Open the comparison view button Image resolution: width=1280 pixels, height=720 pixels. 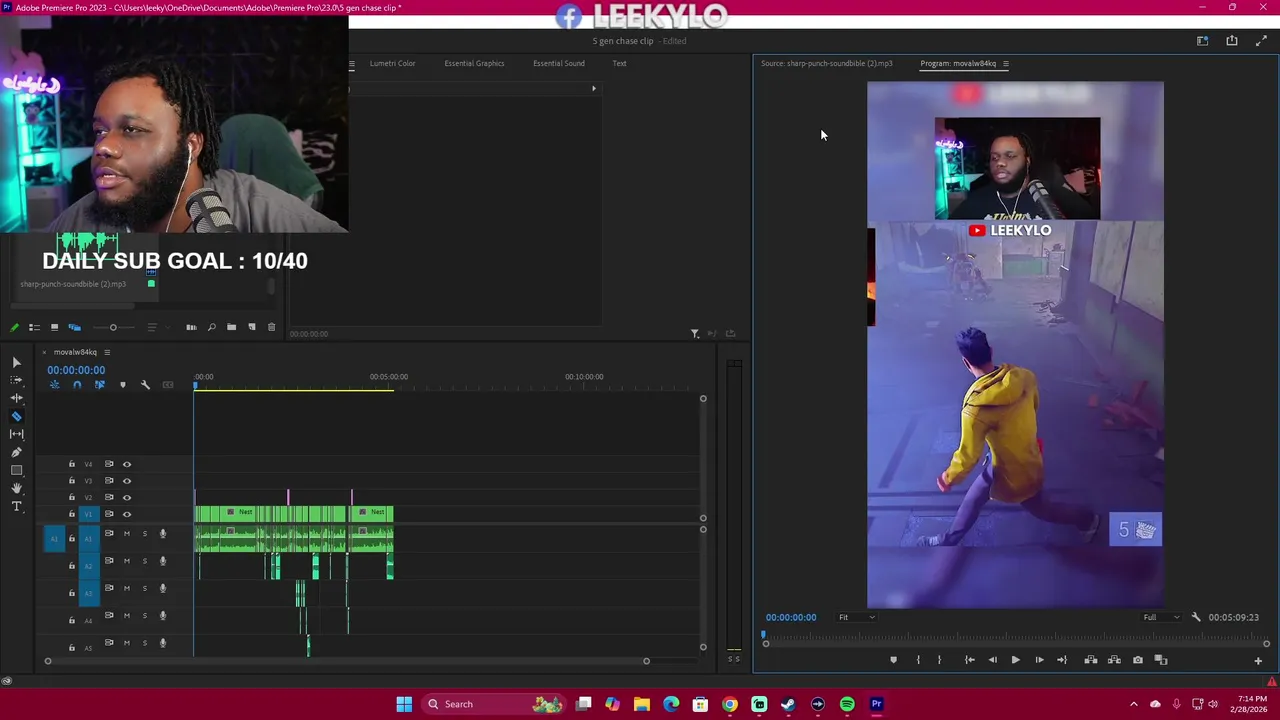point(1161,660)
